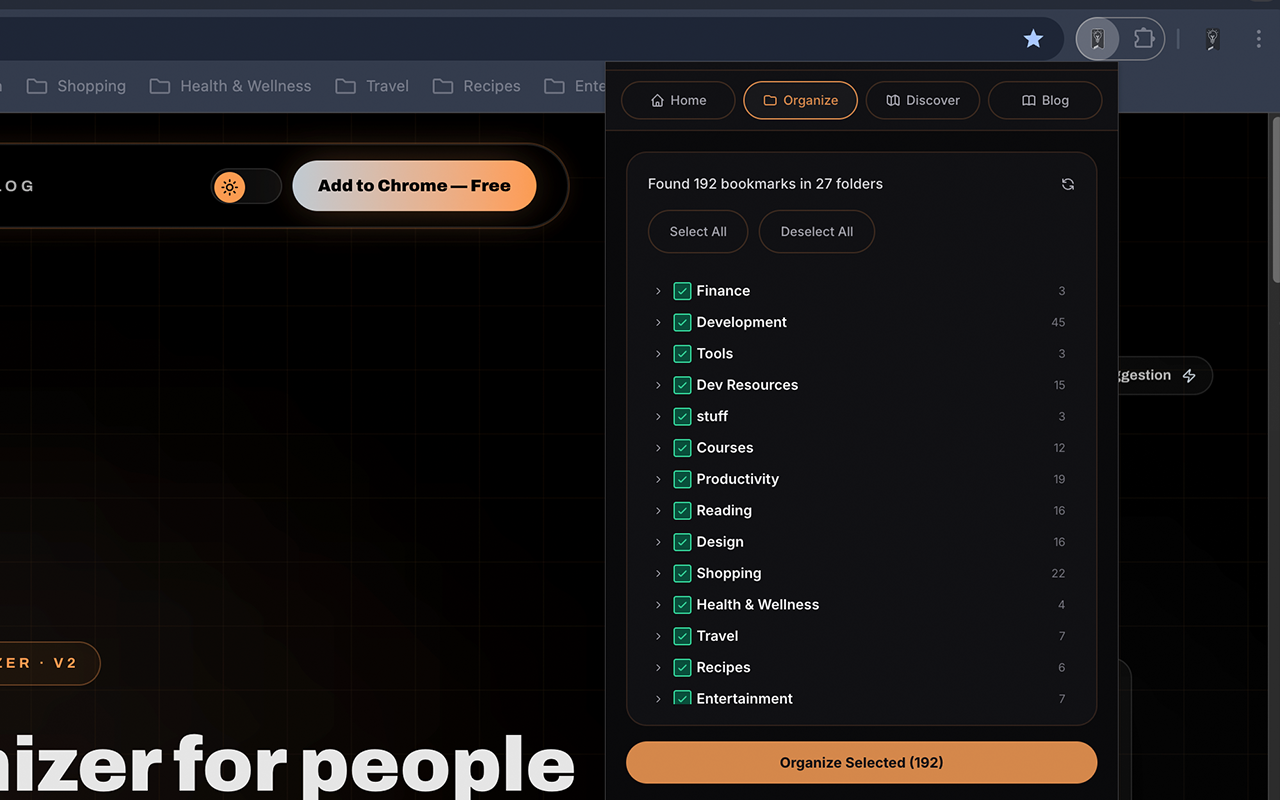Viewport: 1280px width, 800px height.
Task: Open the Travel bookmarks bar folder
Action: (x=372, y=86)
